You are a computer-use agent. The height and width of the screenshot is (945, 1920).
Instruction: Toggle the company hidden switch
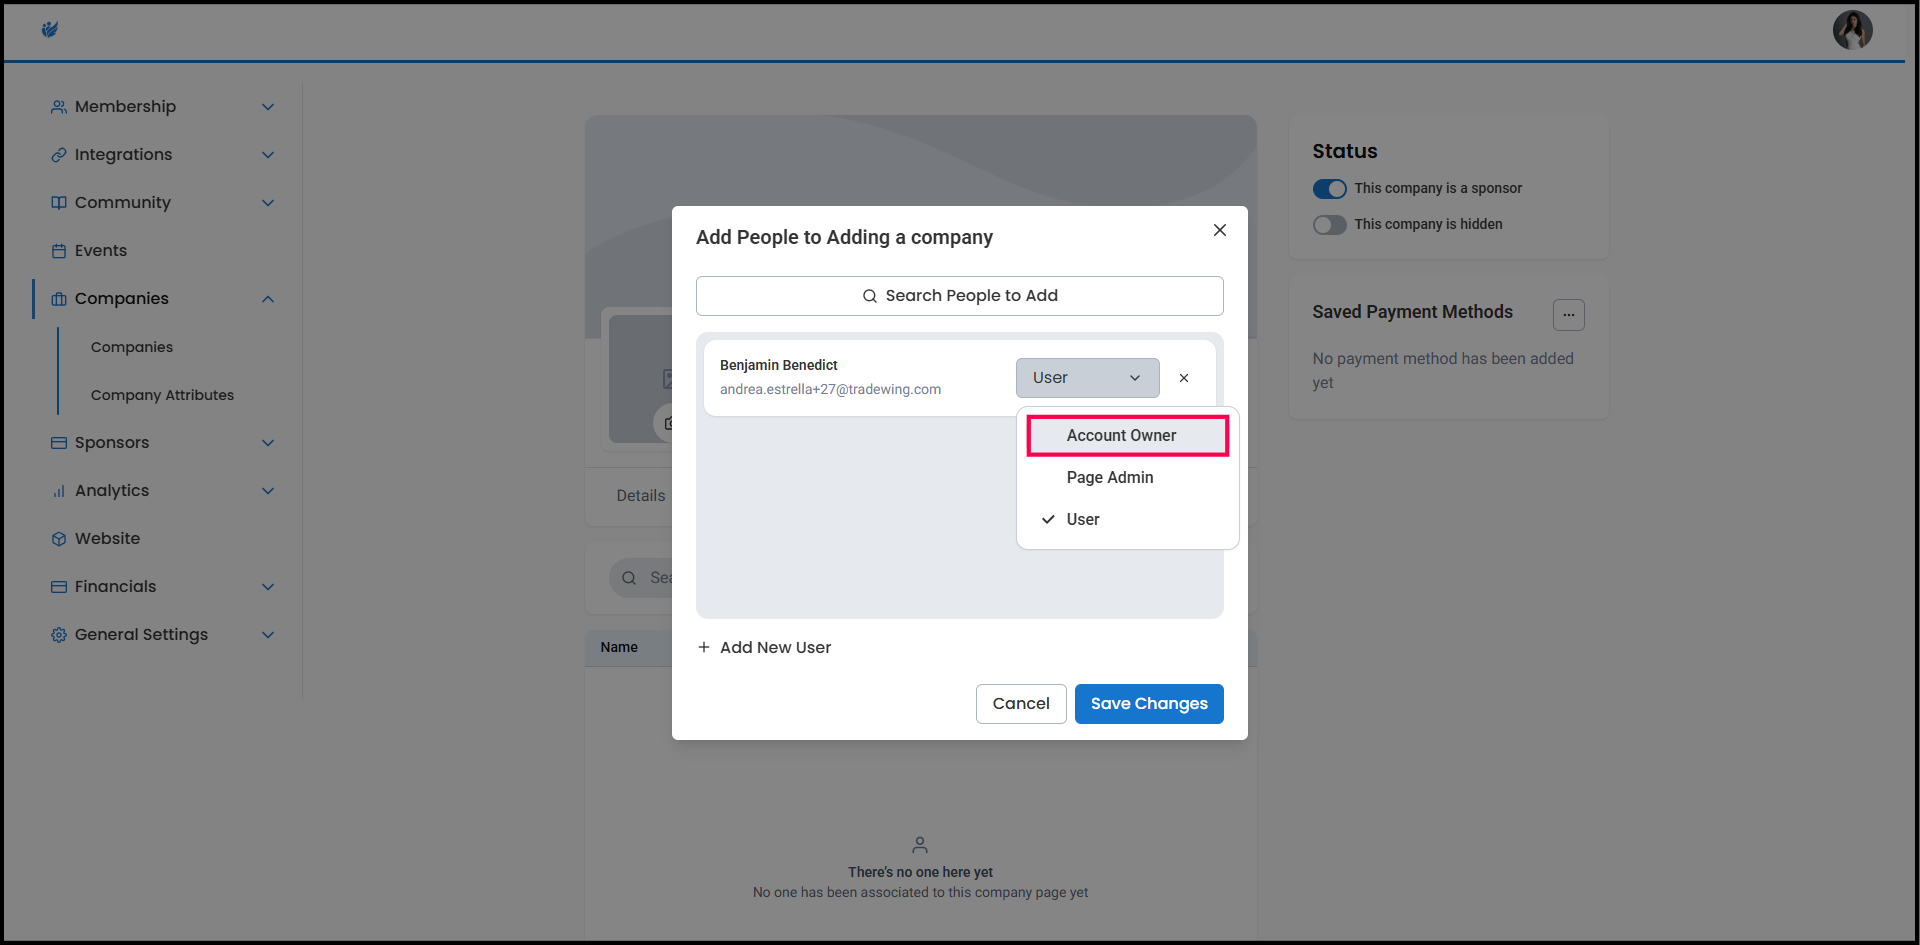tap(1329, 225)
